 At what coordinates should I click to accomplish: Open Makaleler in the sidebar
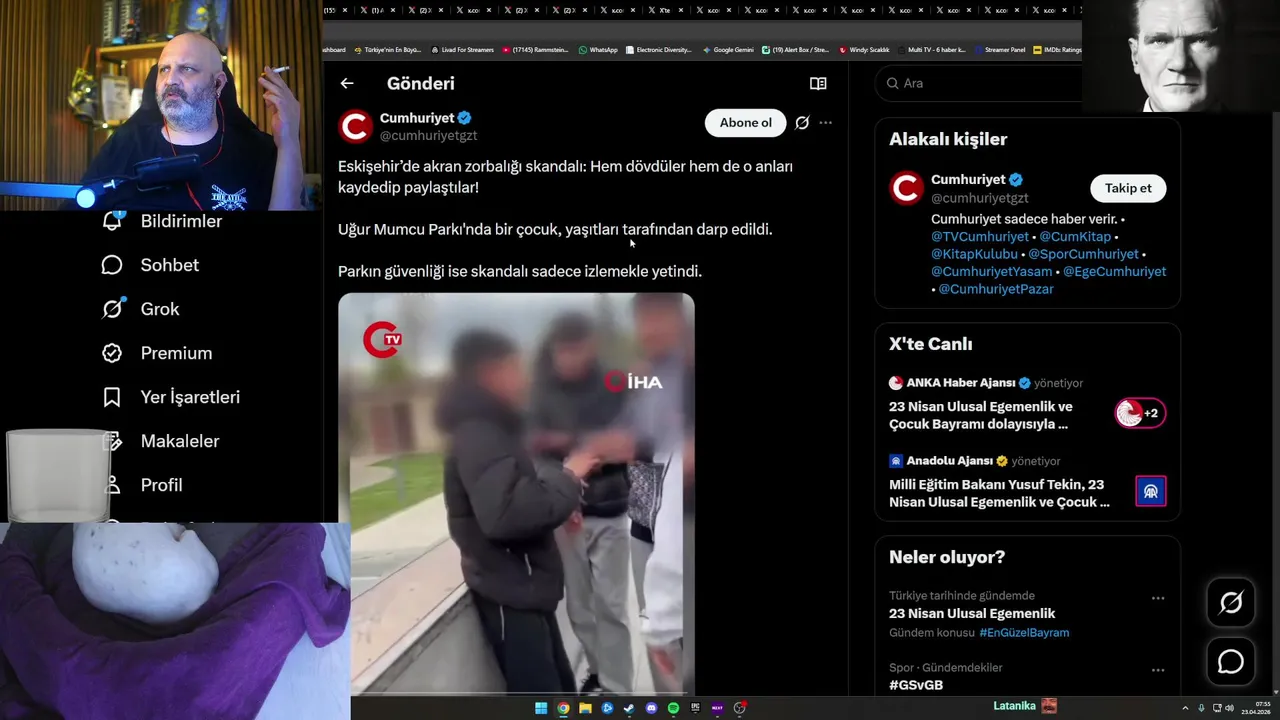tap(179, 441)
